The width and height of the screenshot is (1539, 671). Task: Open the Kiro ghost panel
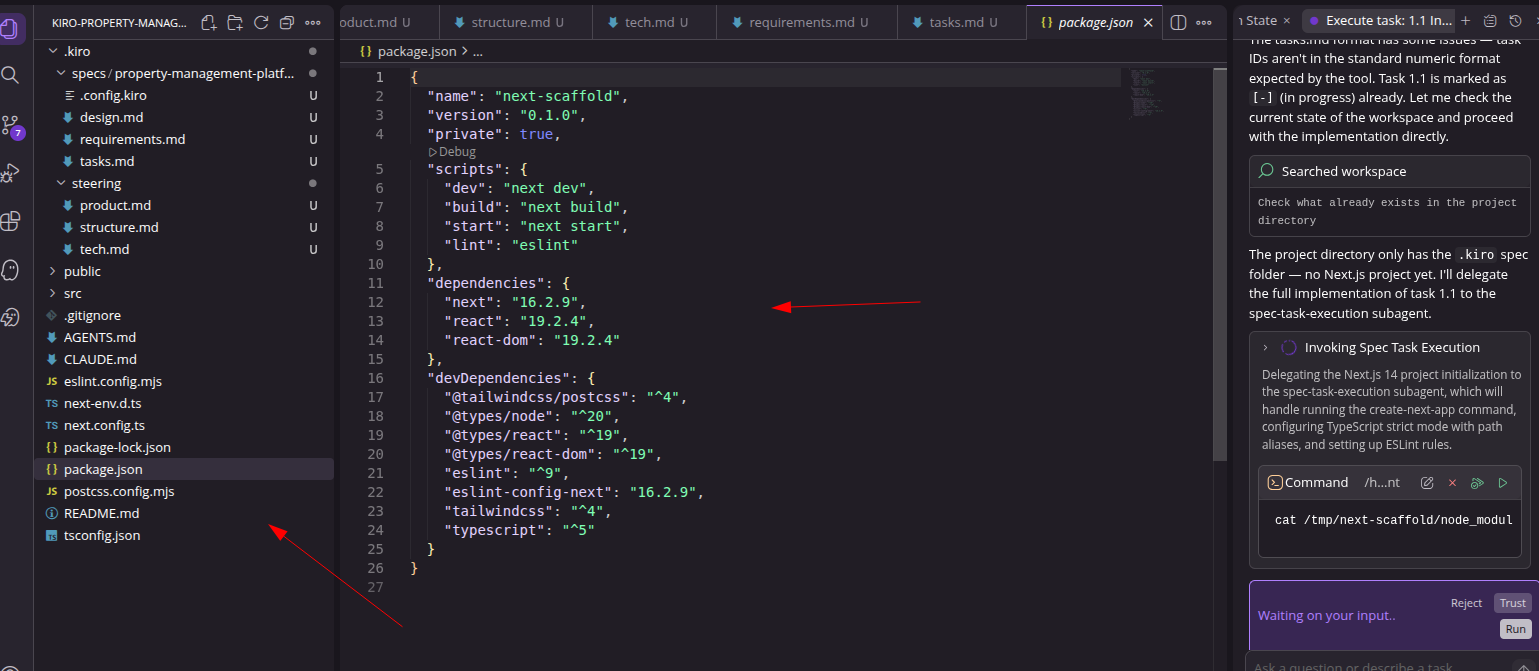(11, 269)
